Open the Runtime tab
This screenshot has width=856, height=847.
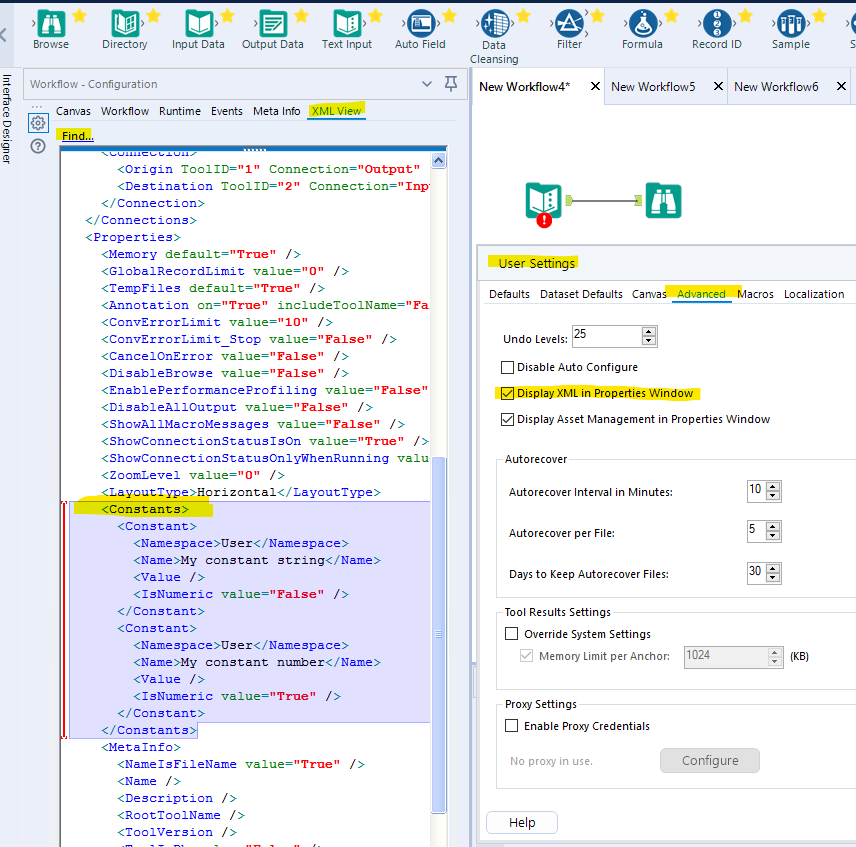coord(180,111)
